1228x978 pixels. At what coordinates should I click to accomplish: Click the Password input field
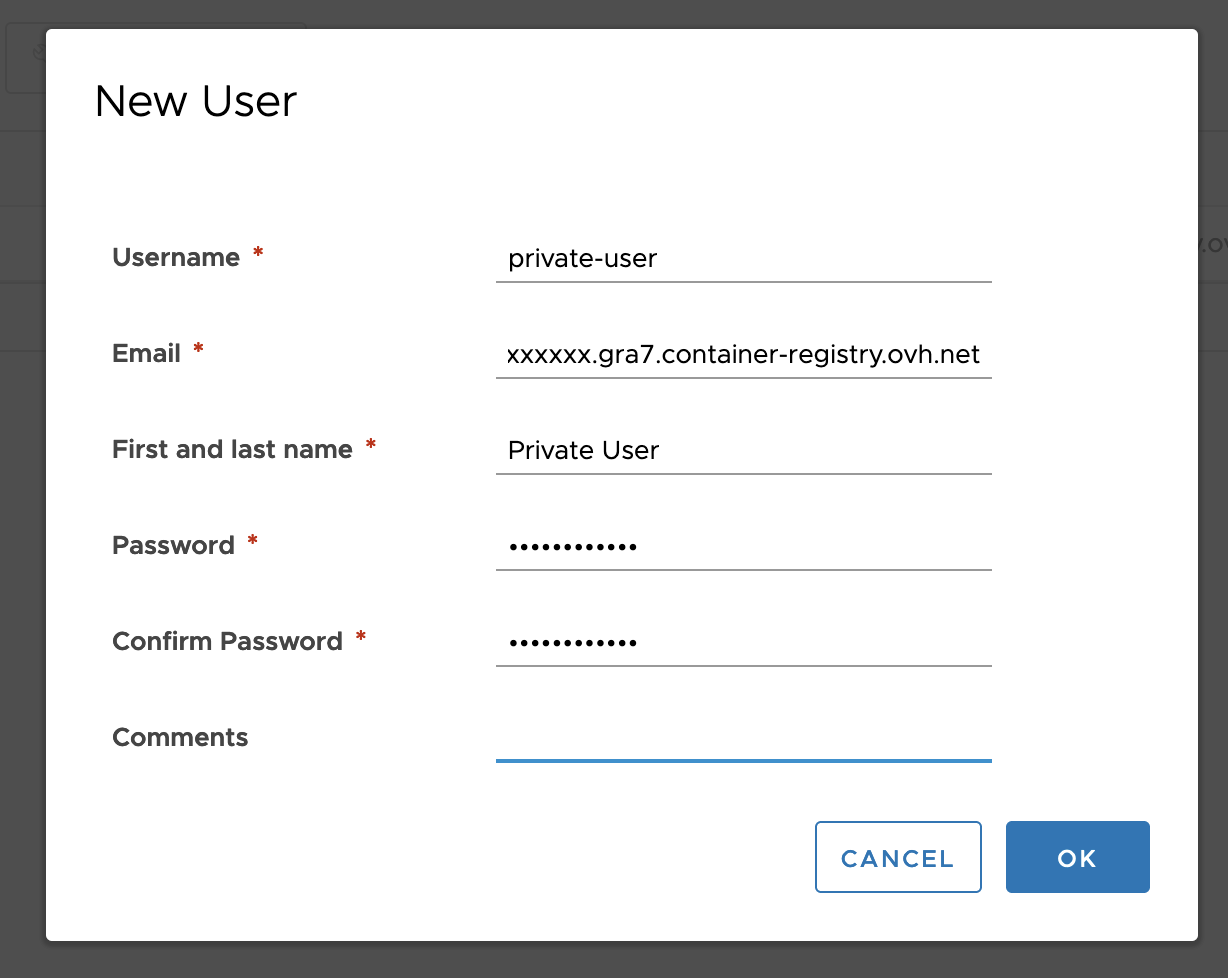pos(744,547)
